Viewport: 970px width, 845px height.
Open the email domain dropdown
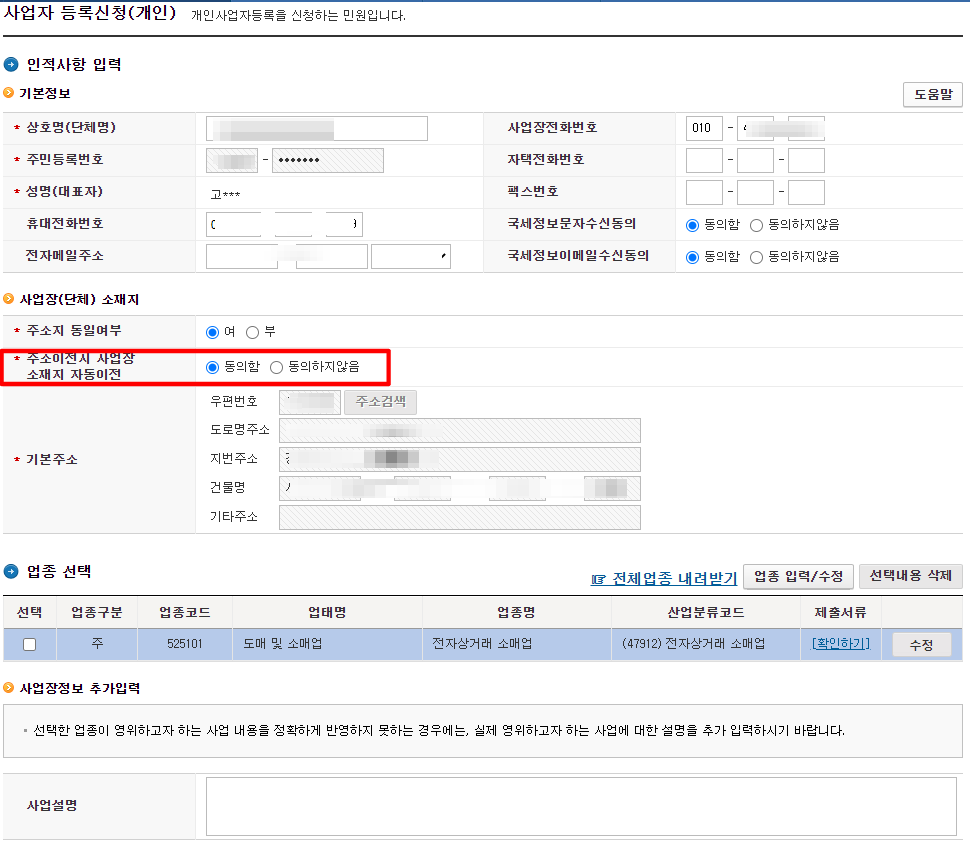[x=410, y=256]
